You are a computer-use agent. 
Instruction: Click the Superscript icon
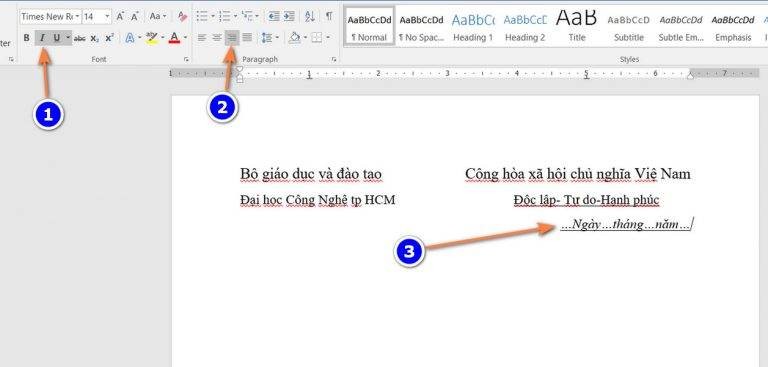click(109, 38)
